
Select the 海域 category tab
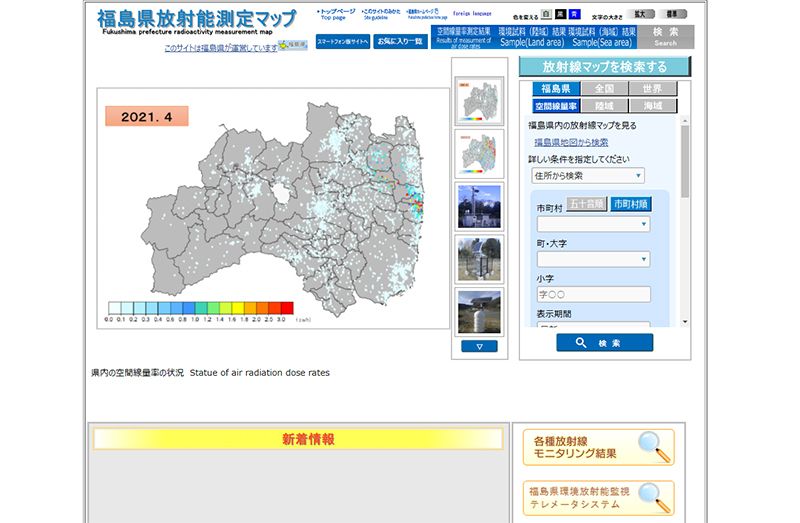(653, 106)
